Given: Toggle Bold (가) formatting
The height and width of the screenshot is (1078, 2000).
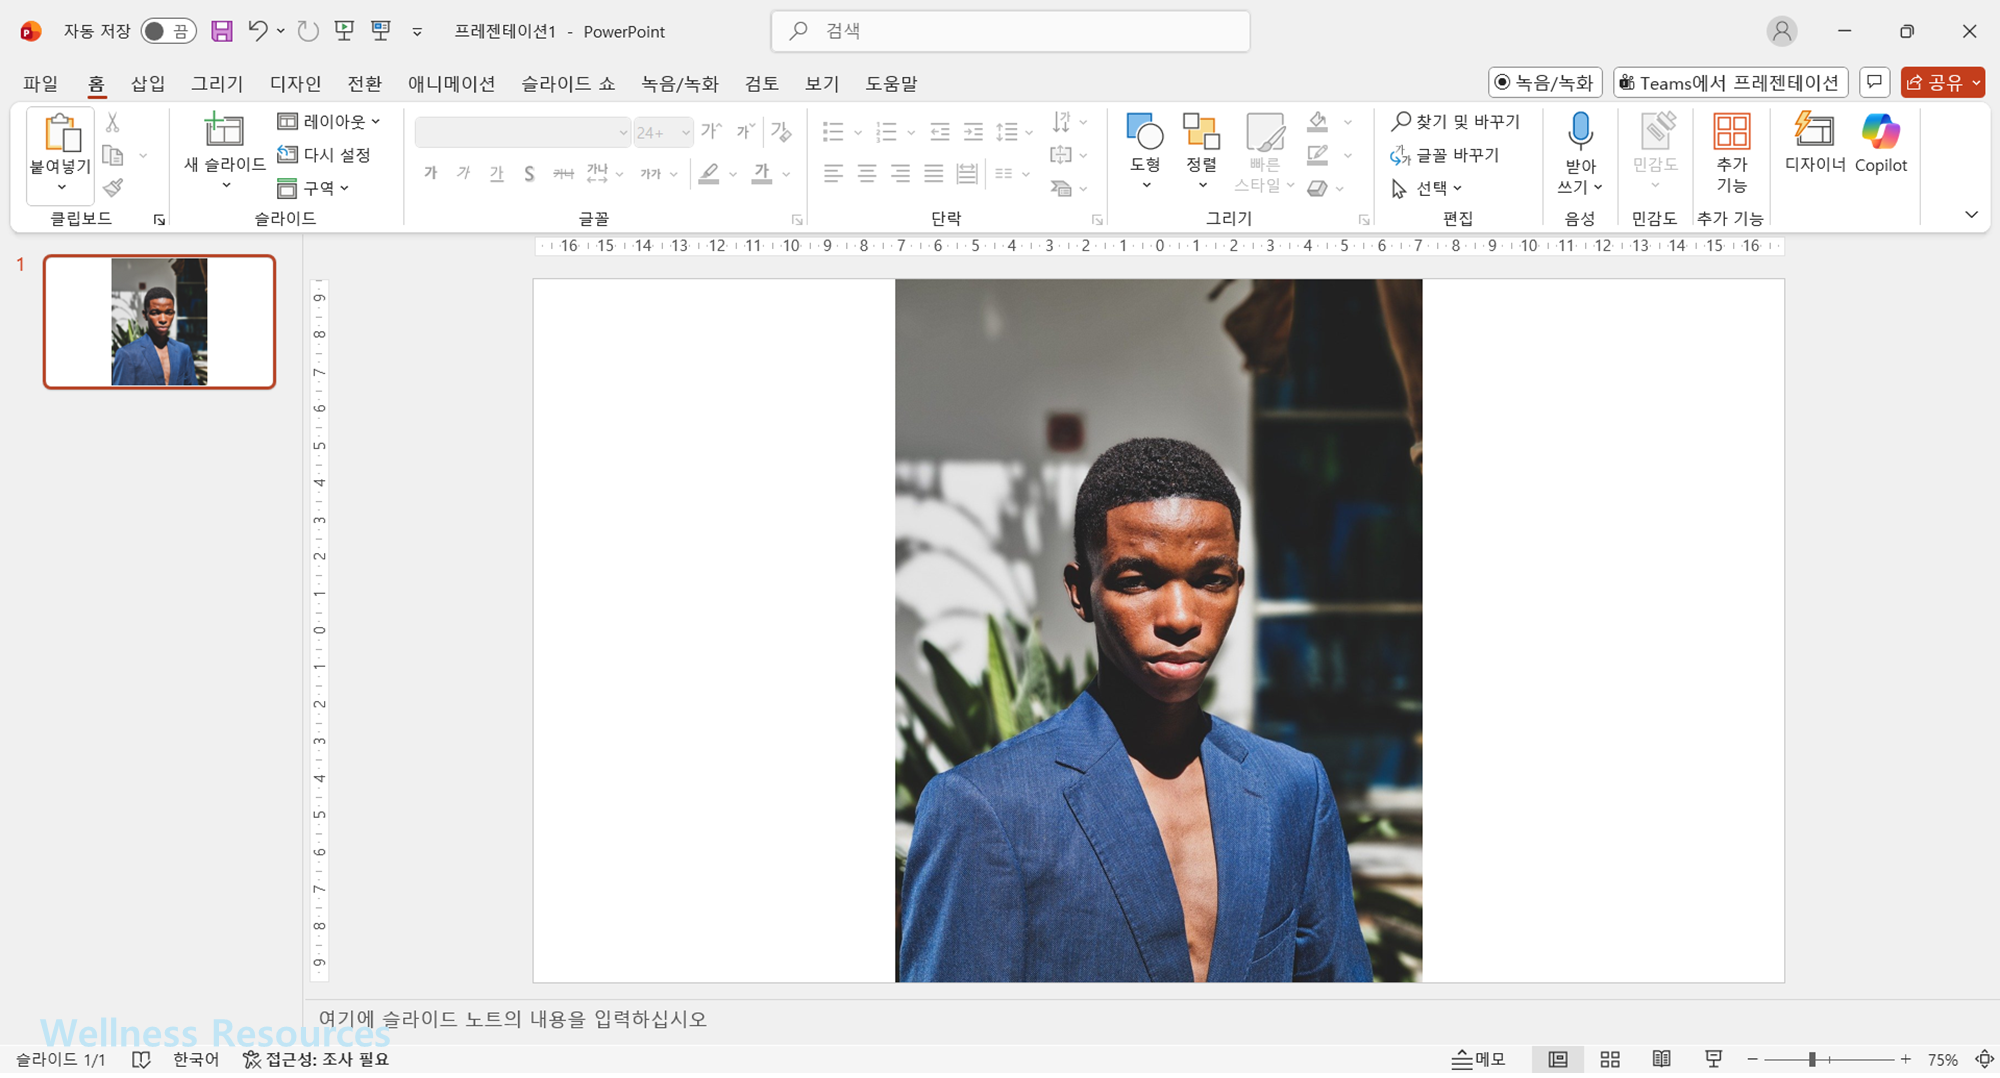Looking at the screenshot, I should 431,174.
